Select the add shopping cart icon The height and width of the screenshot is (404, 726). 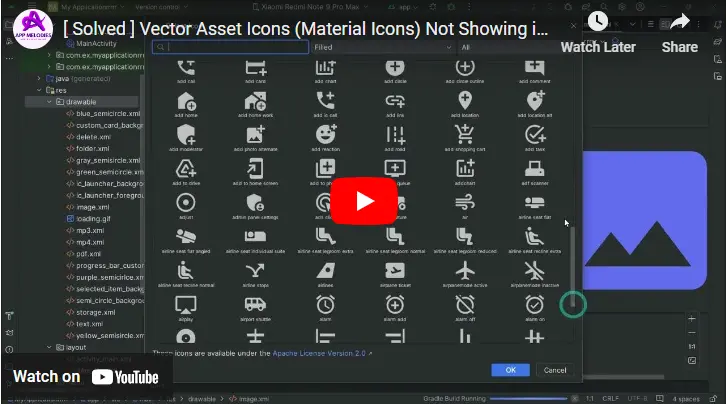[x=465, y=135]
